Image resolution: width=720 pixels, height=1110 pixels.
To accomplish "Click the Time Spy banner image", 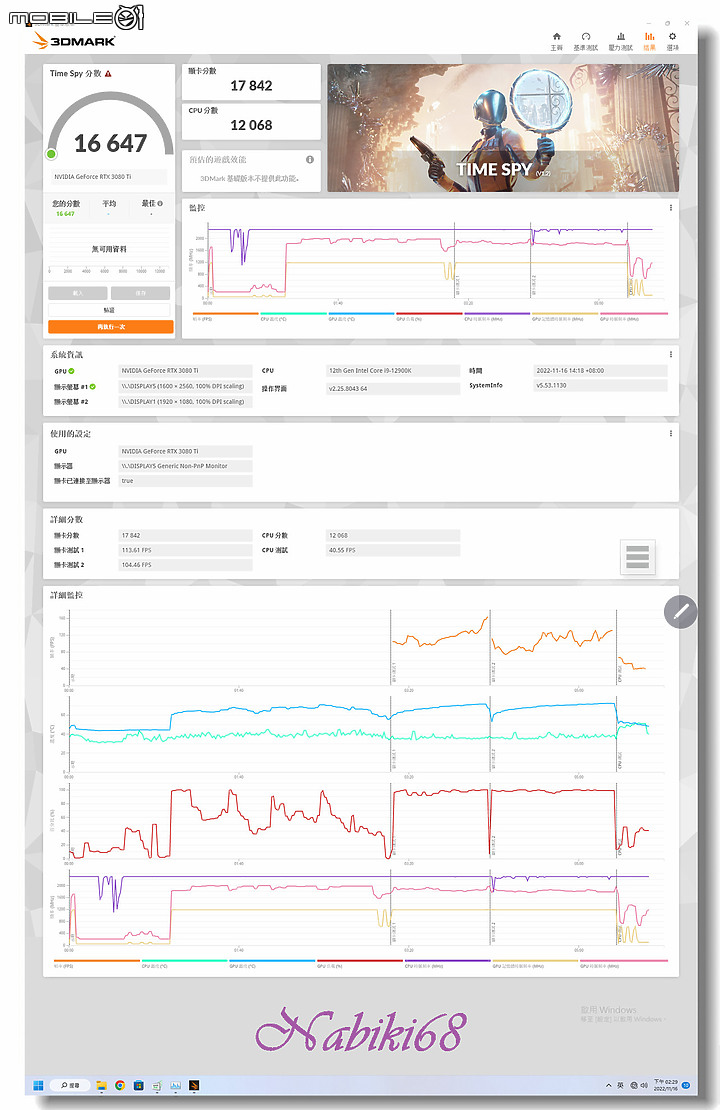I will 503,128.
